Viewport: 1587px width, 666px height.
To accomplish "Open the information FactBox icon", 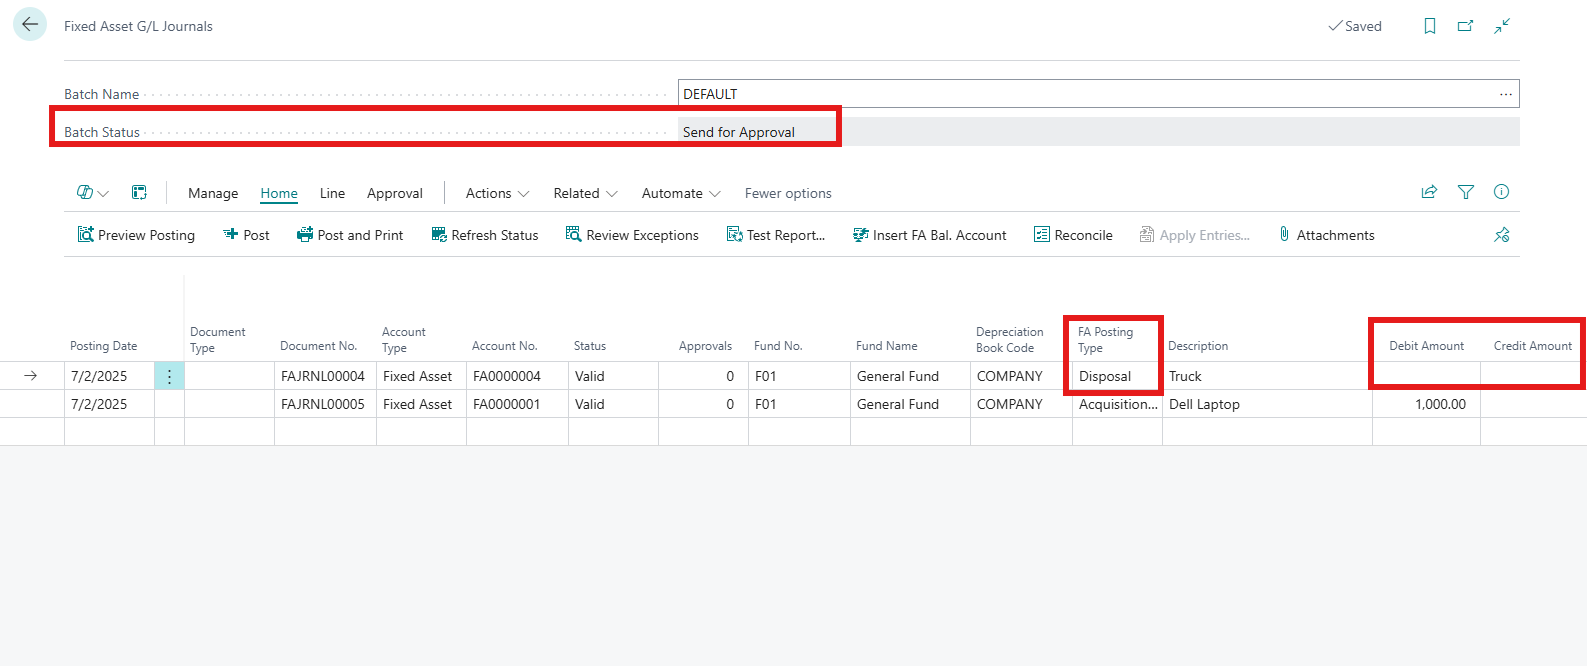I will (1501, 192).
